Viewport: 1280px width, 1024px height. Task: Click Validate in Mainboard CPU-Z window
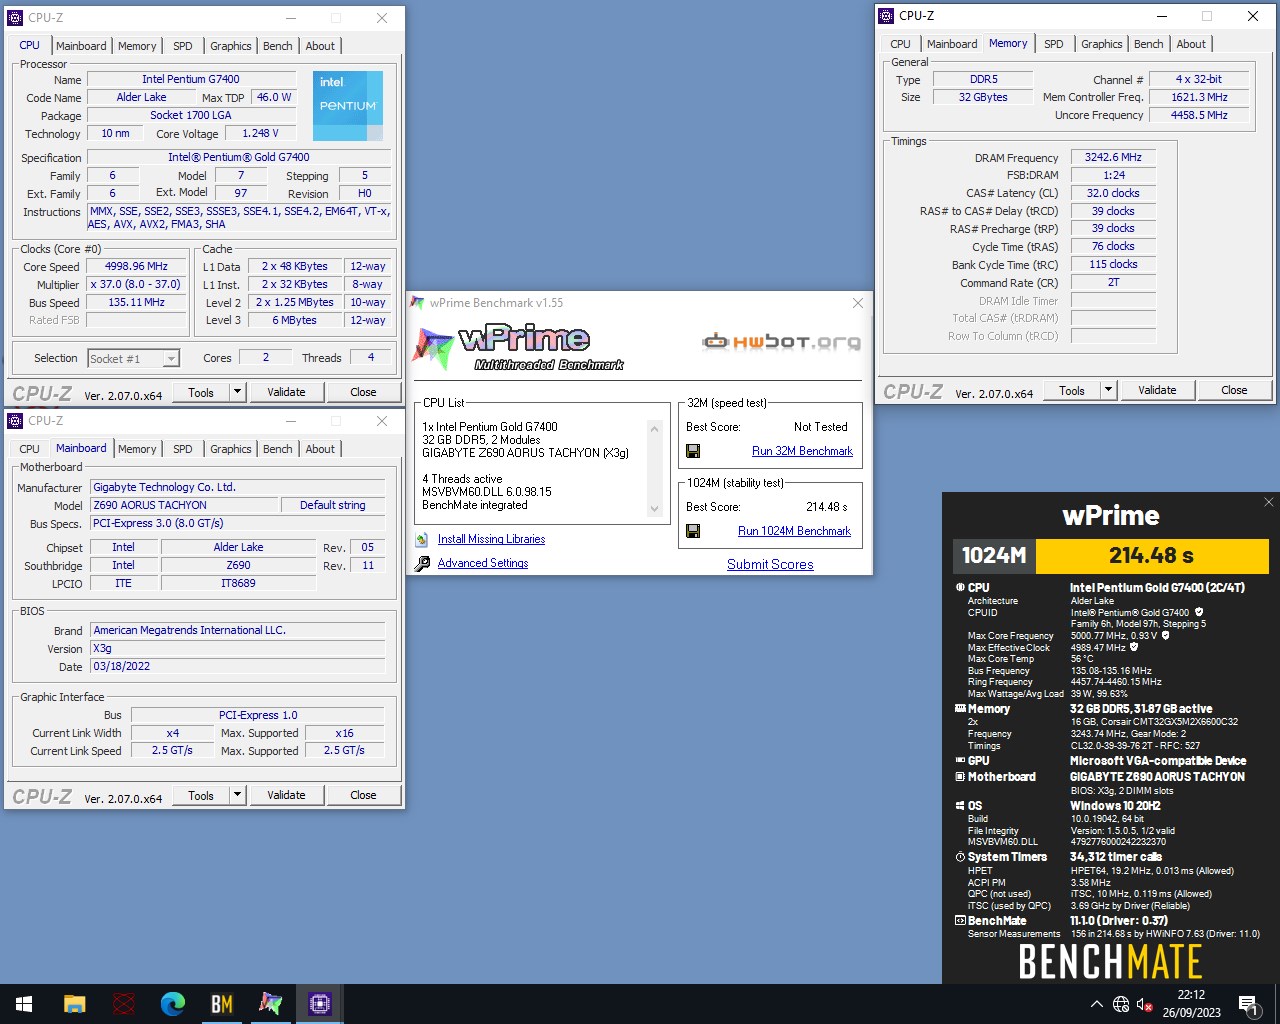286,795
